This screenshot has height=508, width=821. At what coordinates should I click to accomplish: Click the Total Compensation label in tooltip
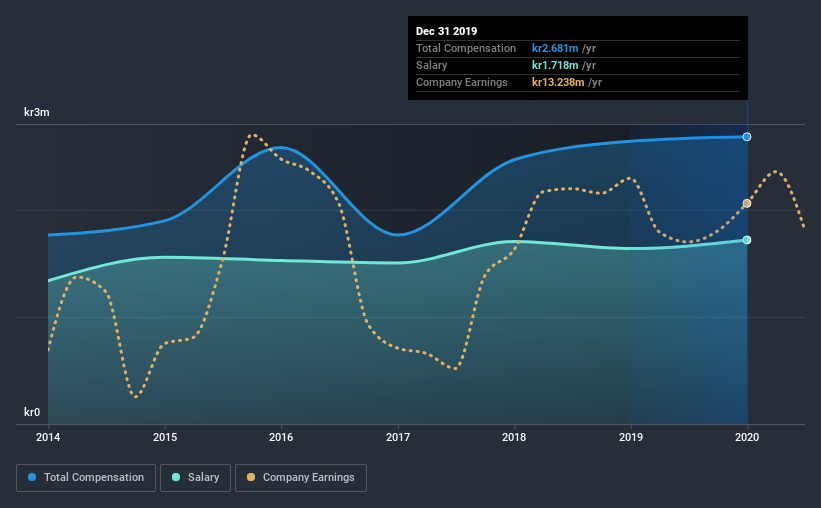click(x=466, y=48)
